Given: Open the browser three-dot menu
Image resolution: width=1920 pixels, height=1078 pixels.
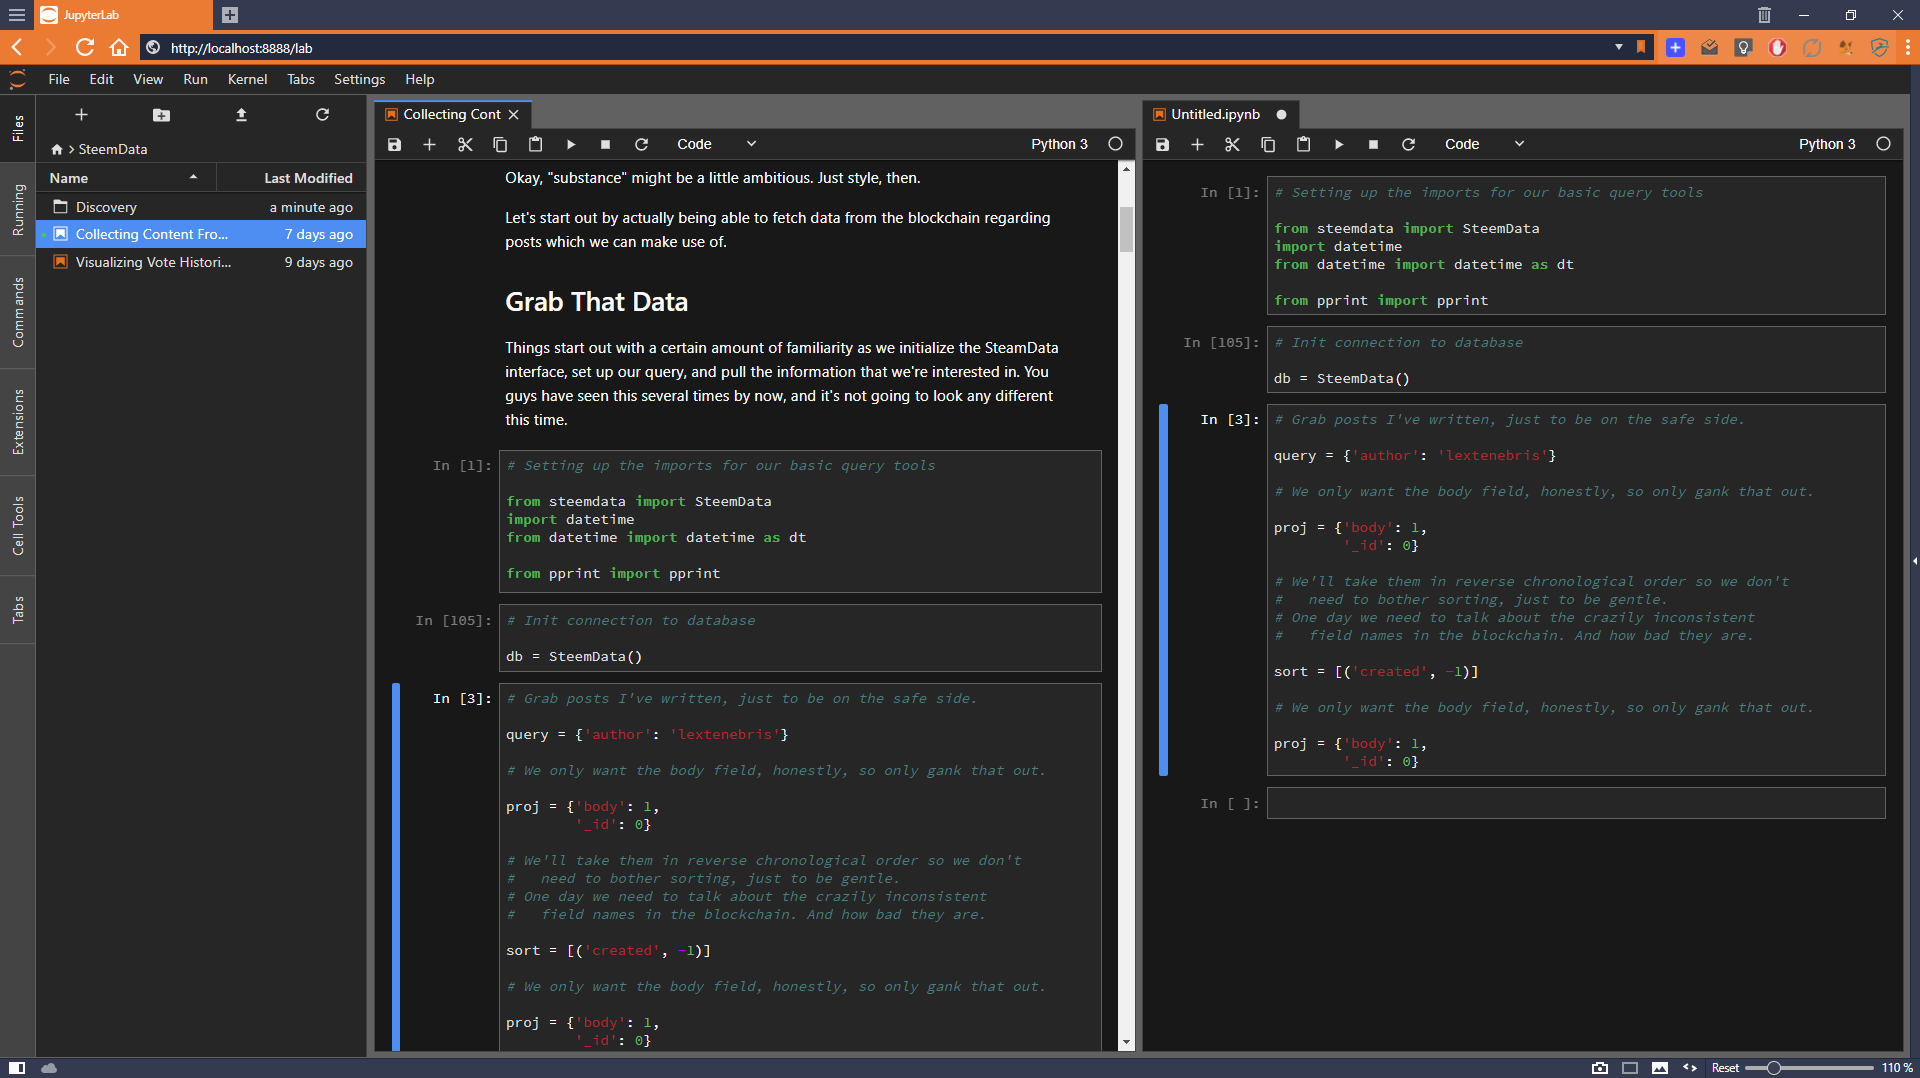Looking at the screenshot, I should [x=1907, y=47].
